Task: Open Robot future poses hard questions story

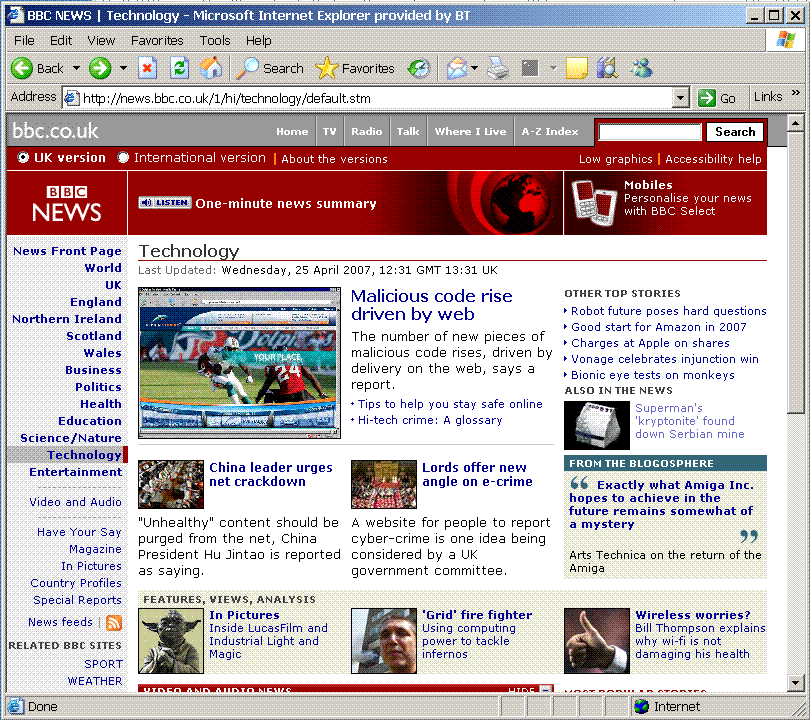Action: tap(668, 311)
